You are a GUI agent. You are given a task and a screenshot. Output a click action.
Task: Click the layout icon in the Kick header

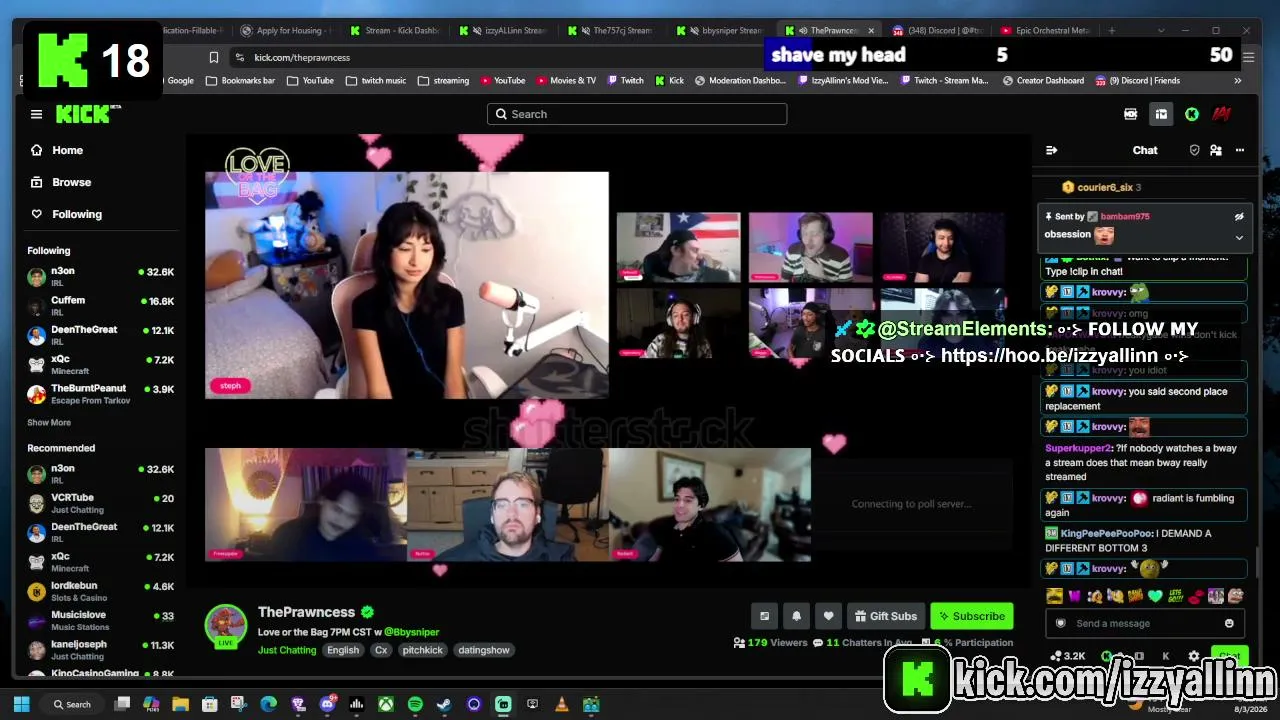[x=1161, y=114]
